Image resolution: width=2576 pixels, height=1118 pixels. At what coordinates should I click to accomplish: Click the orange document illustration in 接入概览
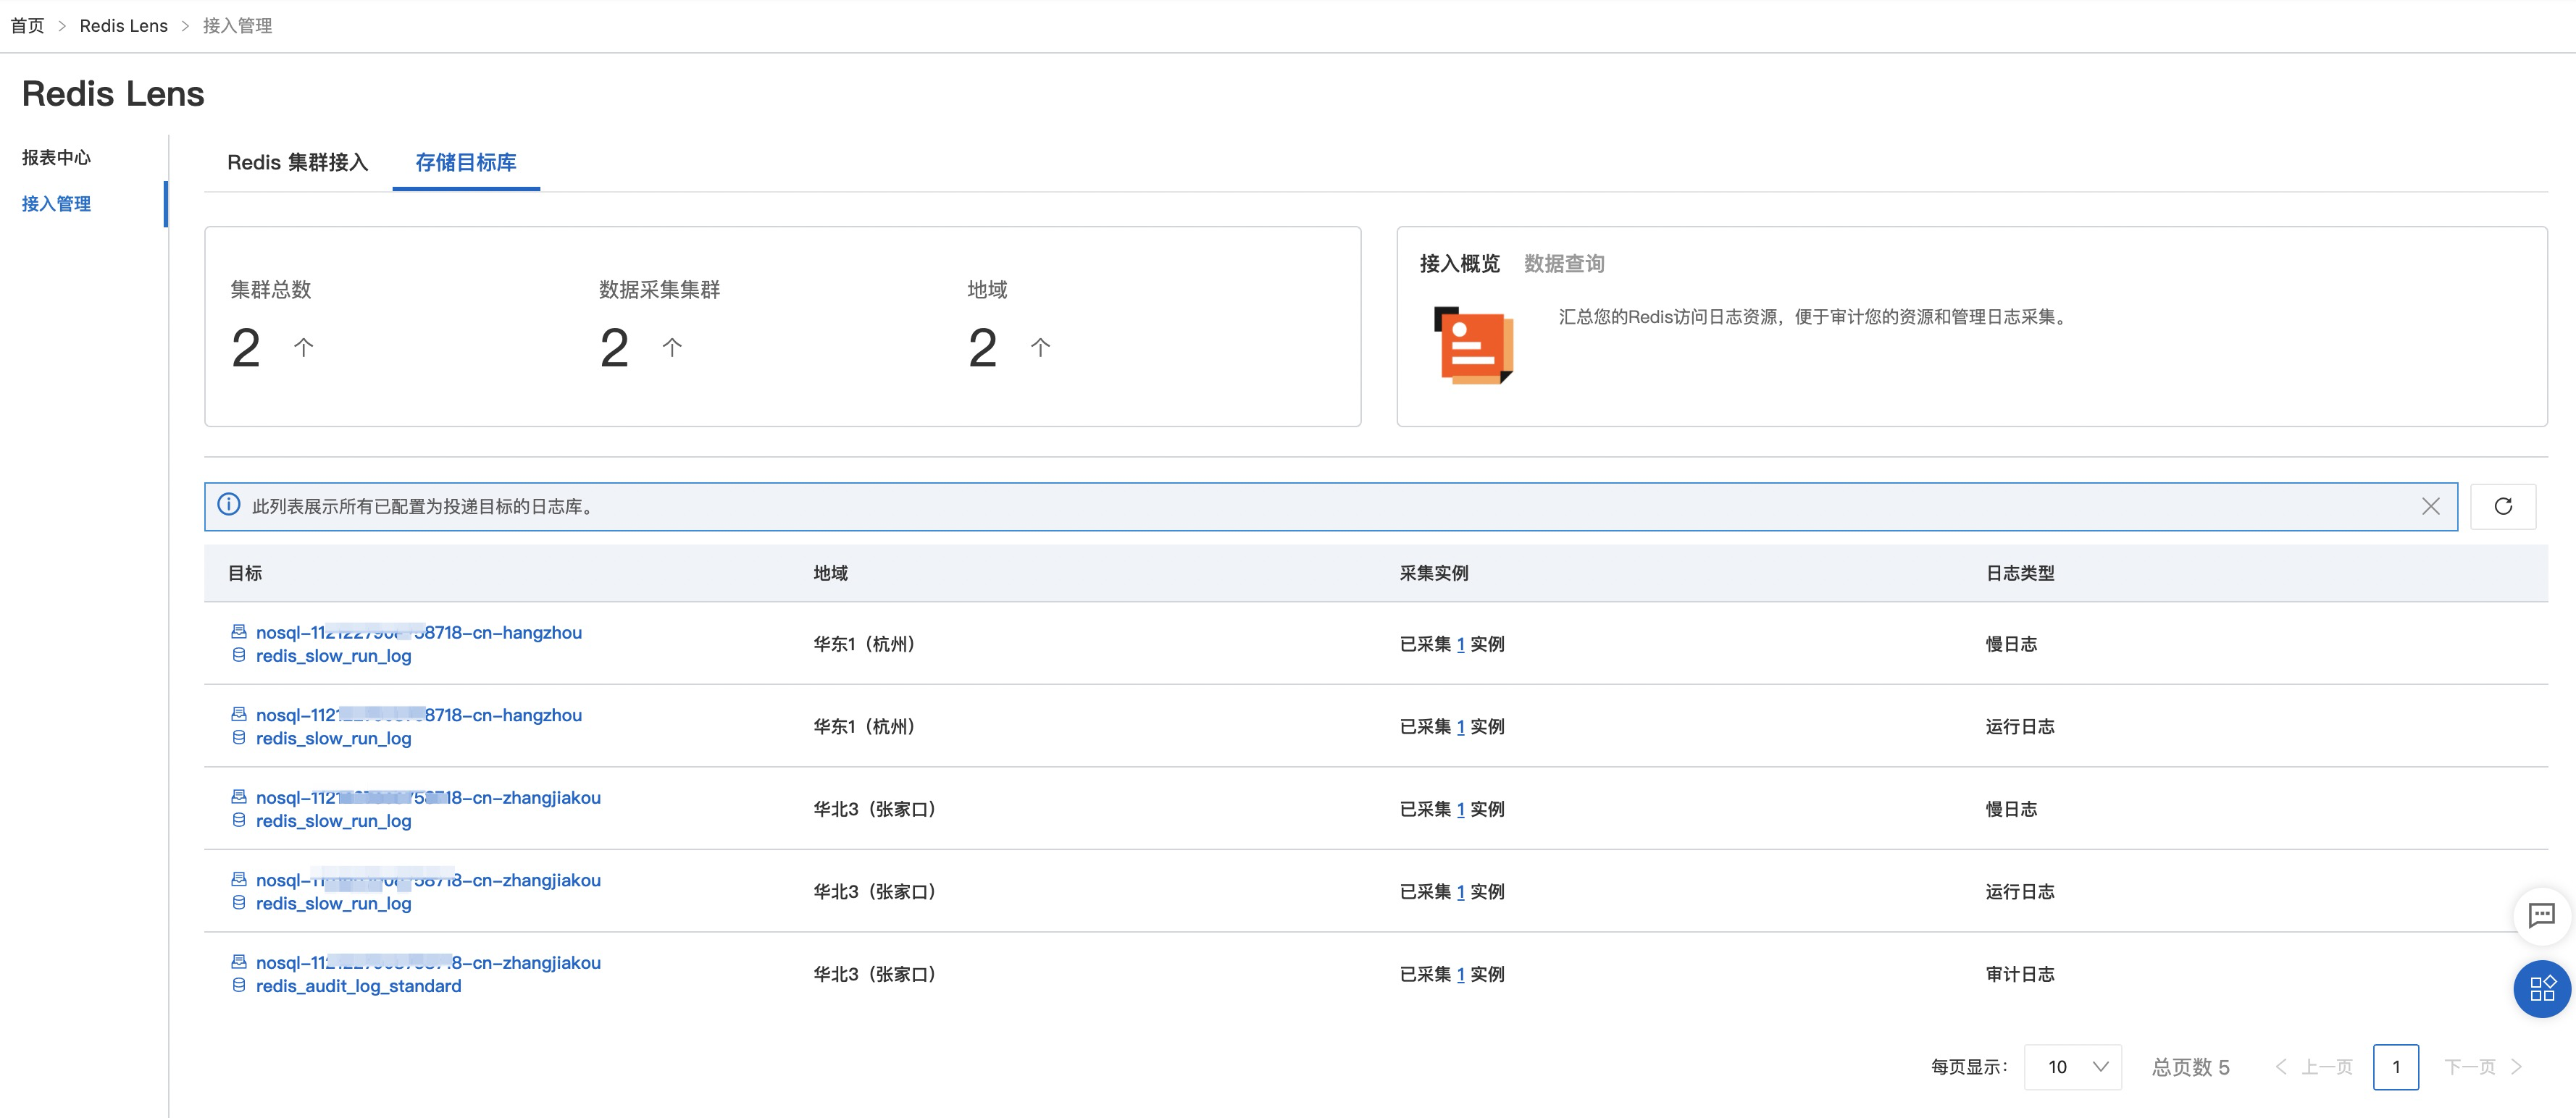(1474, 345)
